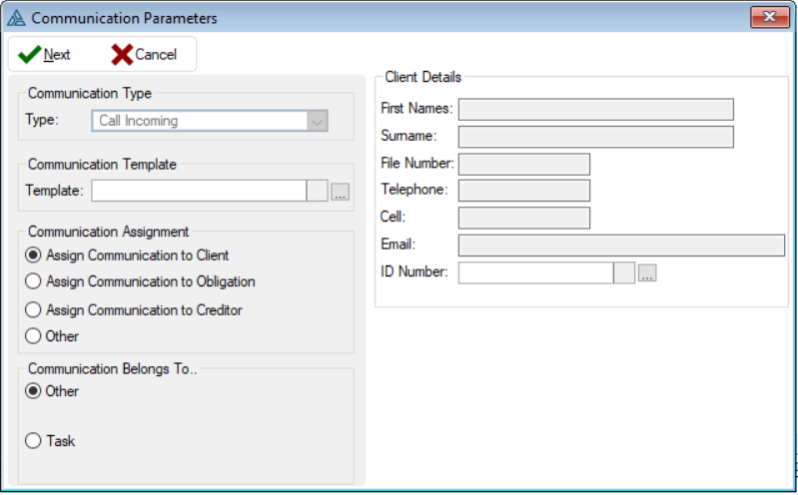Click the green checkmark Next button
The image size is (798, 495).
(45, 54)
